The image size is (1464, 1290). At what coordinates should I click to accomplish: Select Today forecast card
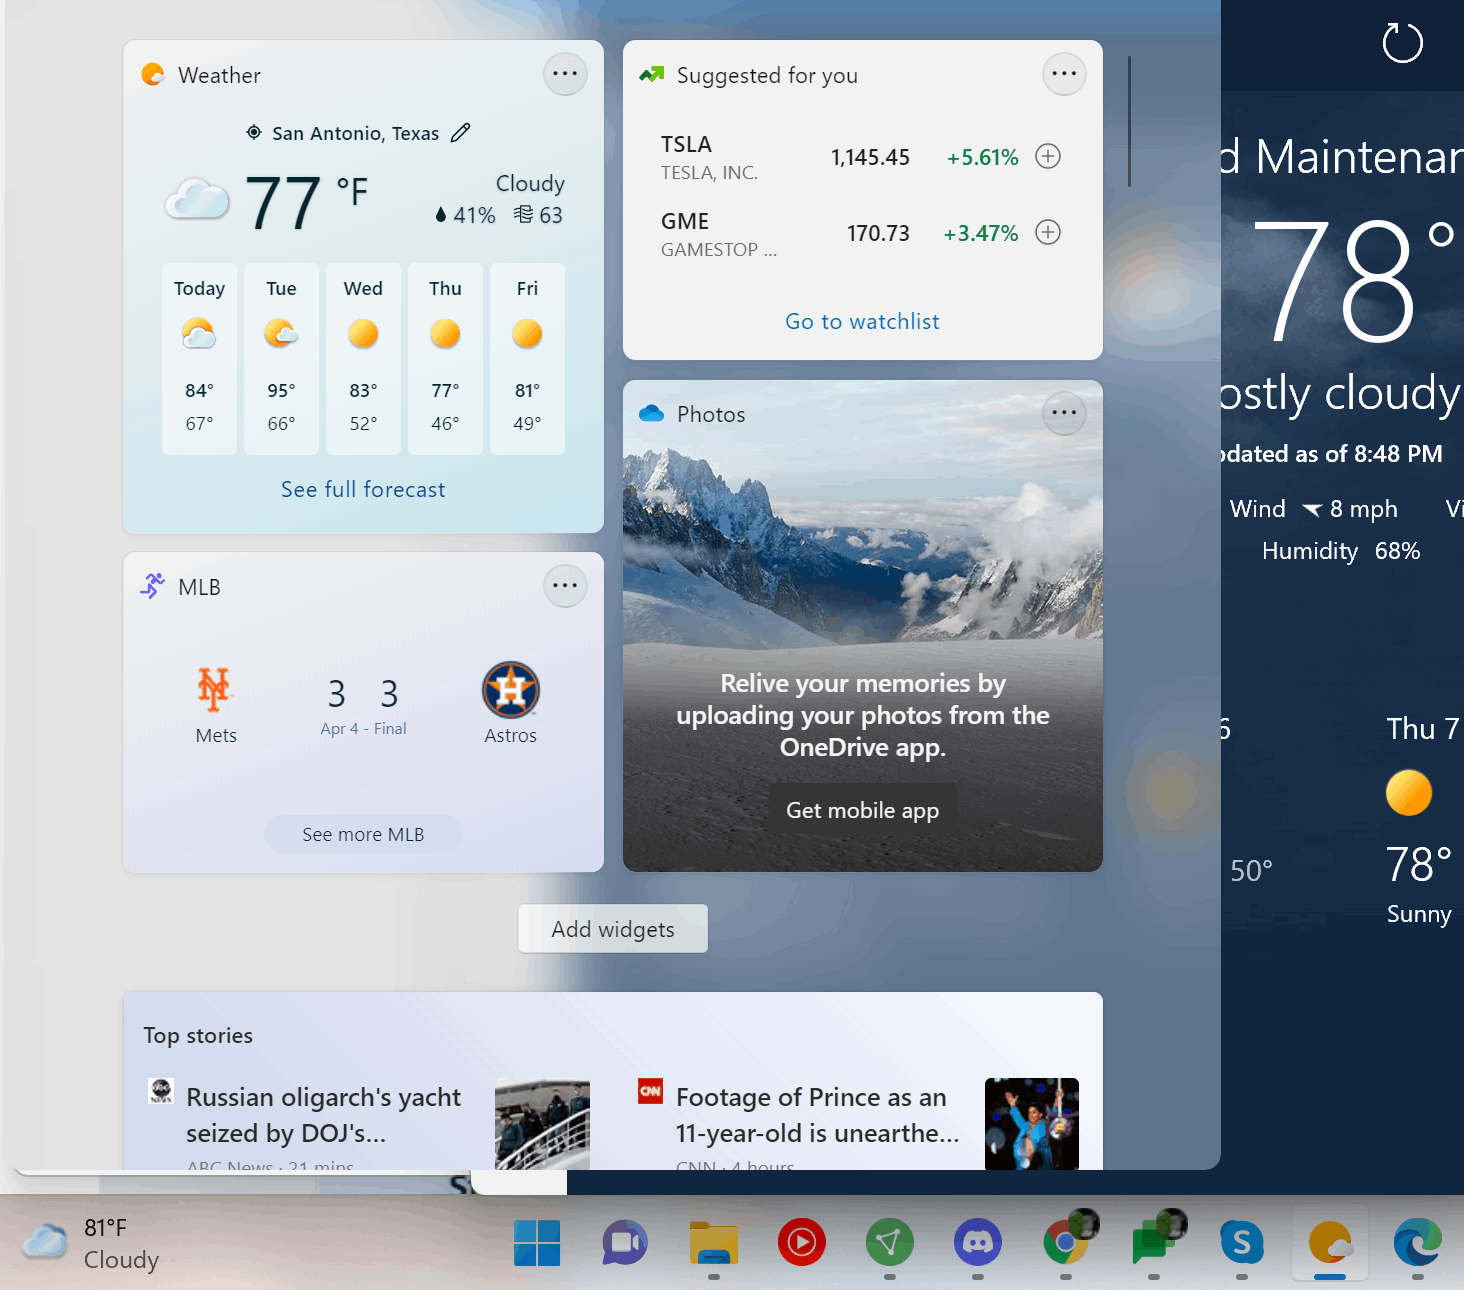(199, 359)
